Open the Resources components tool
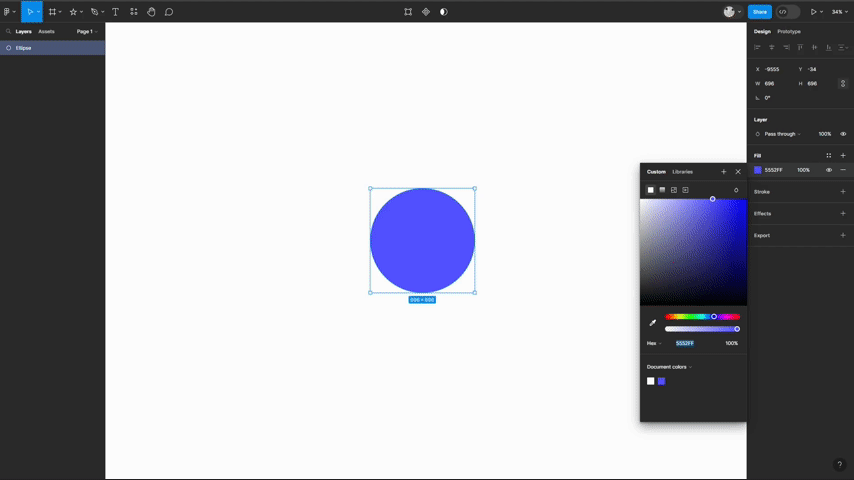 (x=133, y=11)
